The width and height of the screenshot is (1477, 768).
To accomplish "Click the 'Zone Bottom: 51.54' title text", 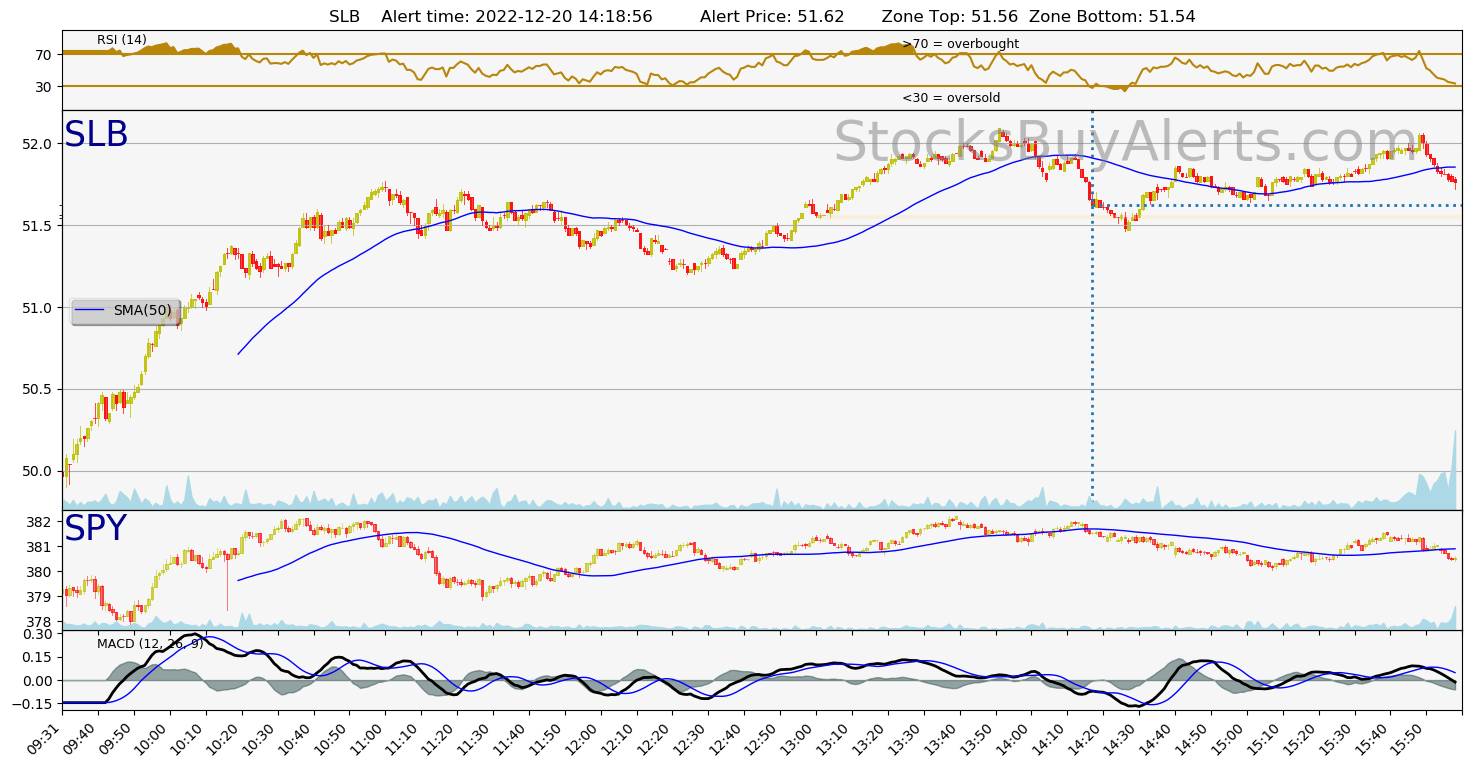I will (1112, 17).
